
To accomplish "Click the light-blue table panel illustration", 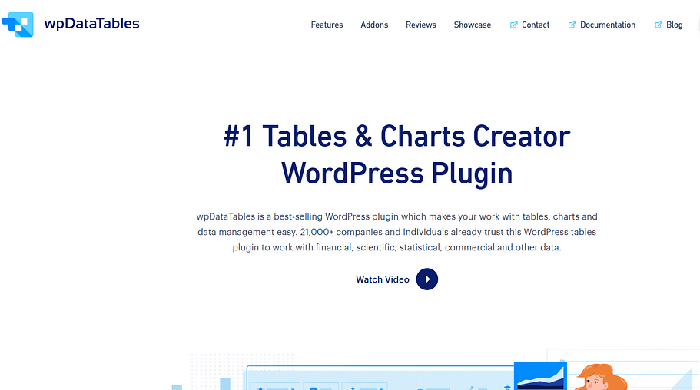I will click(x=379, y=378).
